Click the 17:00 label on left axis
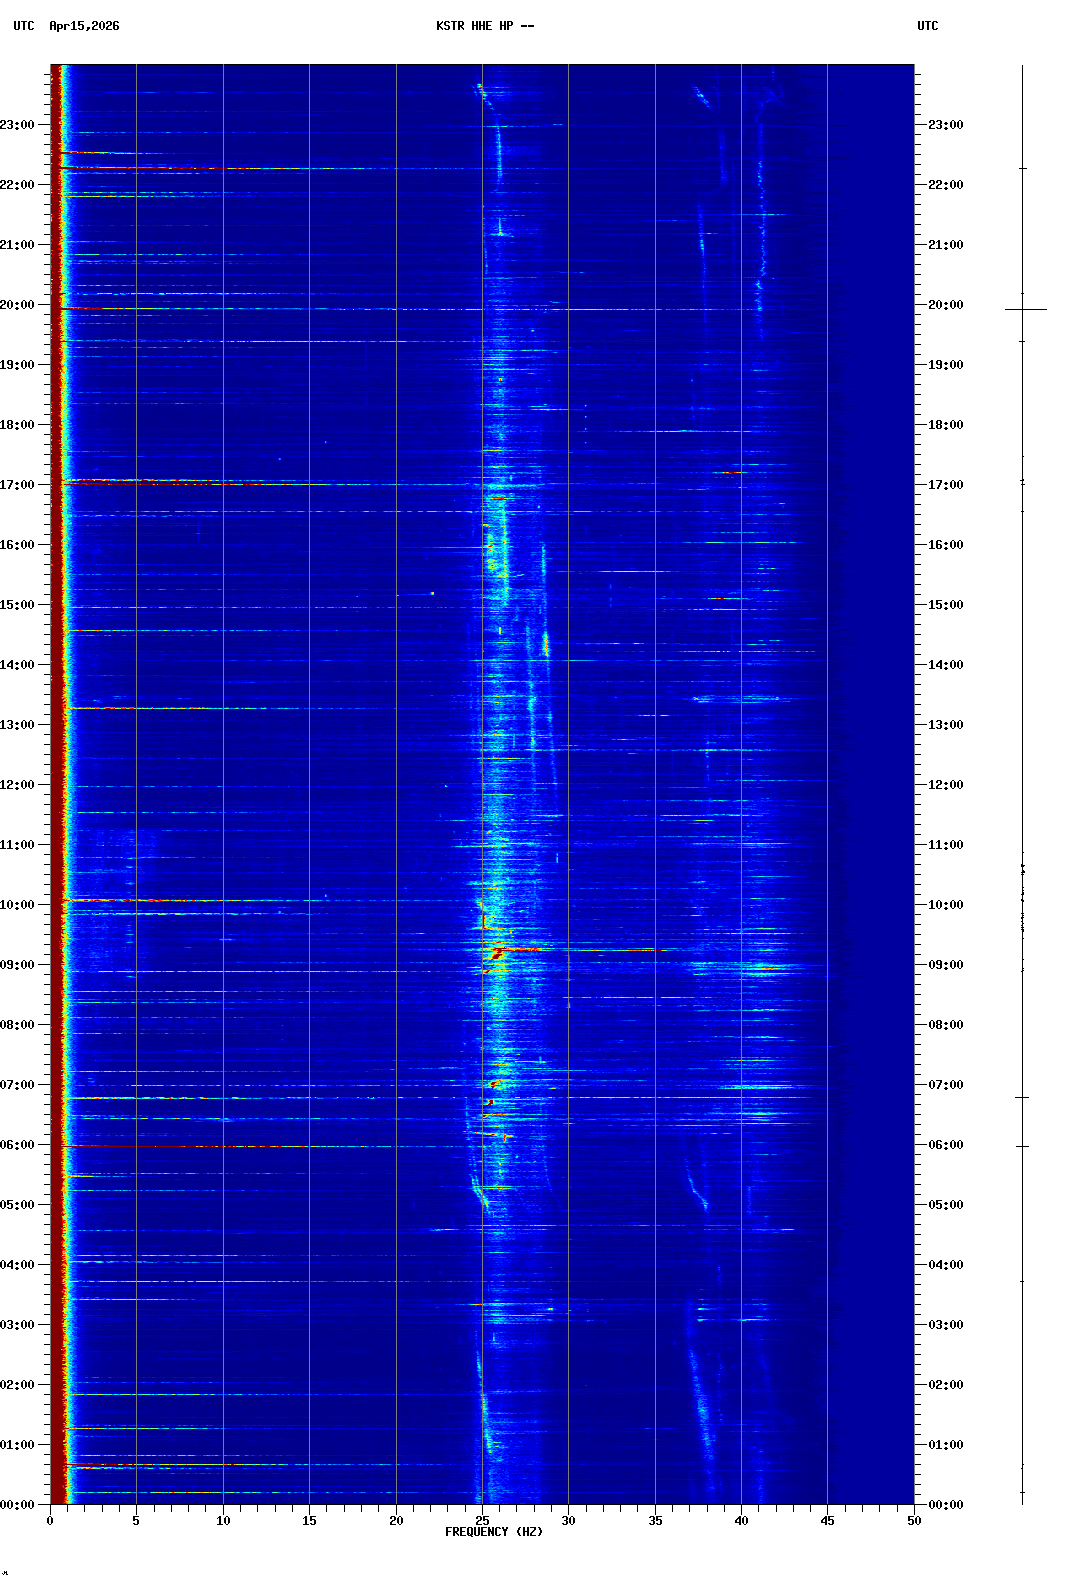 click(x=17, y=485)
